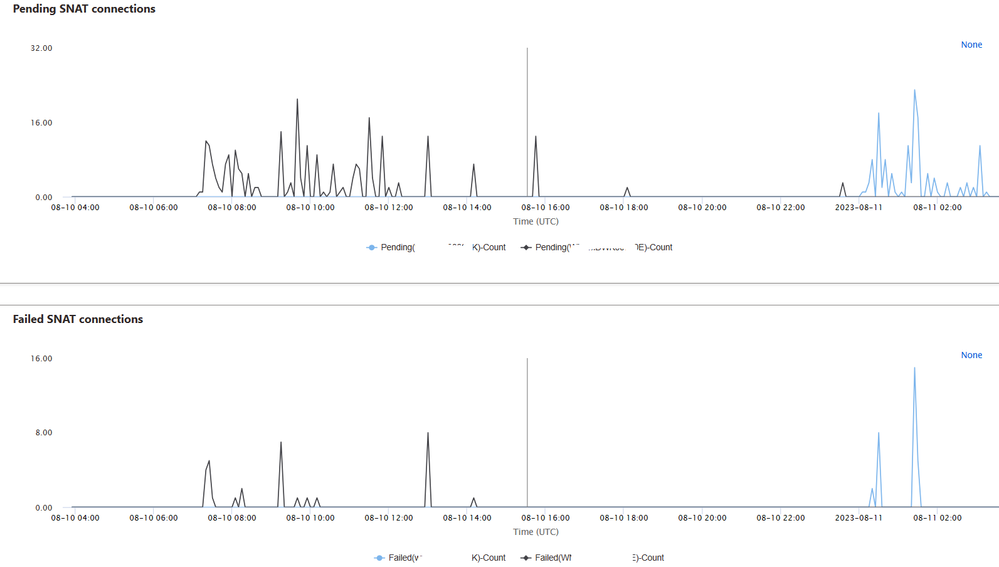Image resolution: width=999 pixels, height=567 pixels.
Task: Click the 16.00 y-axis label in Failed chart
Action: point(41,358)
